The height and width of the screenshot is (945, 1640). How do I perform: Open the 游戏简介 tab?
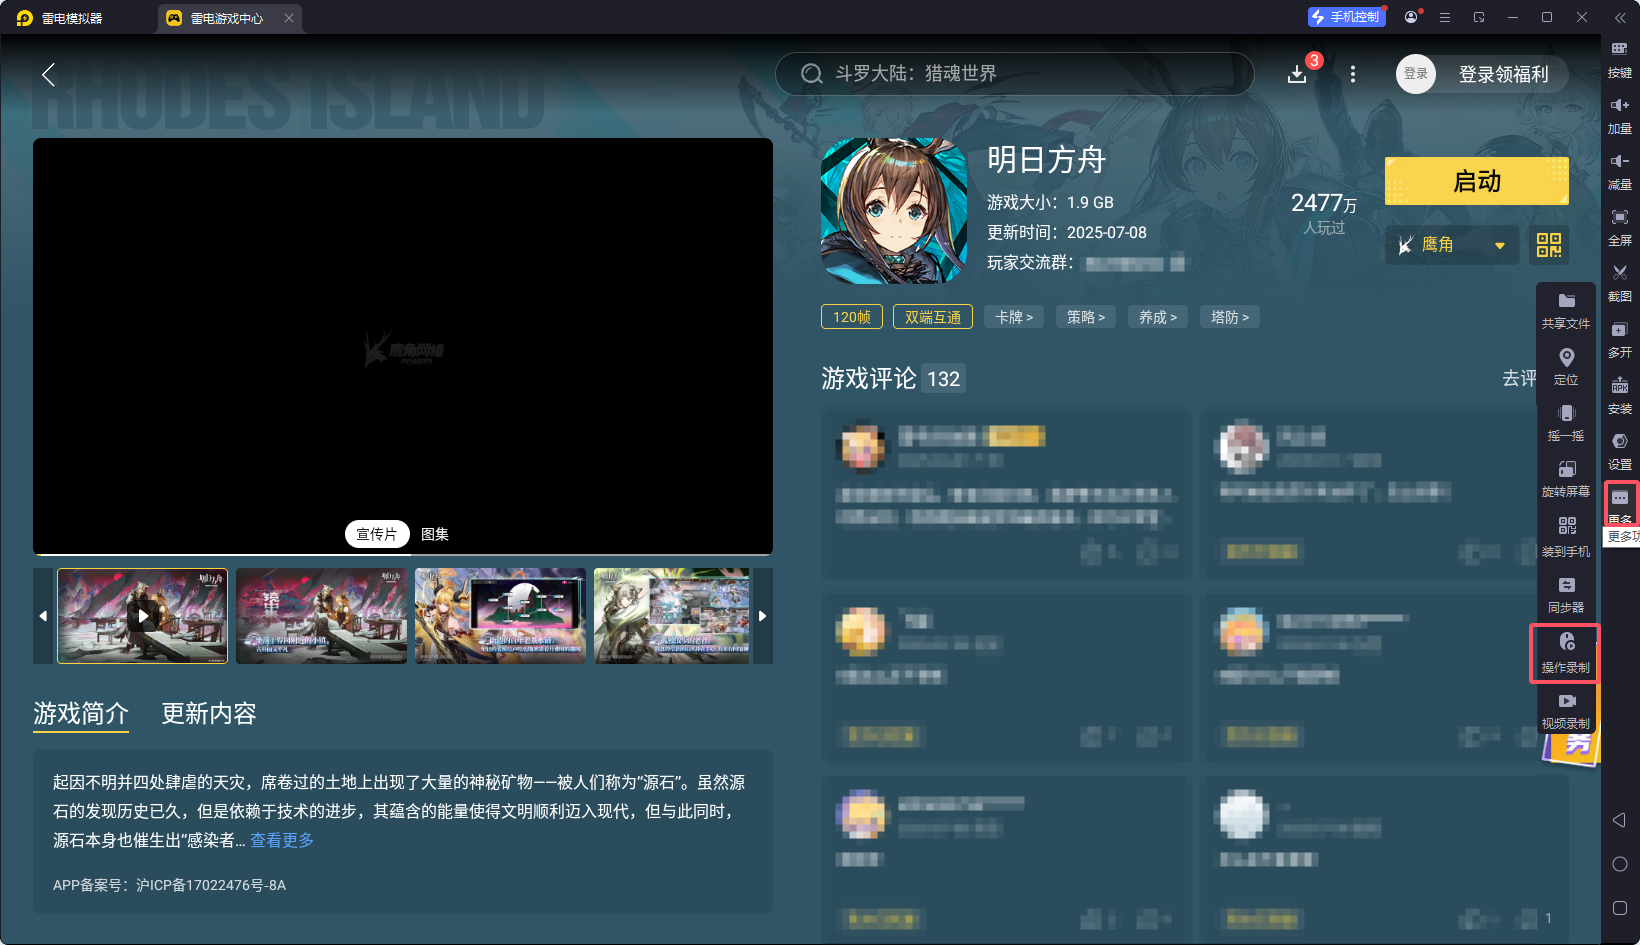pyautogui.click(x=81, y=713)
